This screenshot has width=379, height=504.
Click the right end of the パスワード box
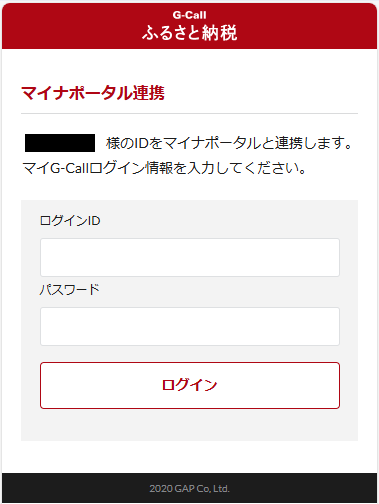pyautogui.click(x=332, y=326)
